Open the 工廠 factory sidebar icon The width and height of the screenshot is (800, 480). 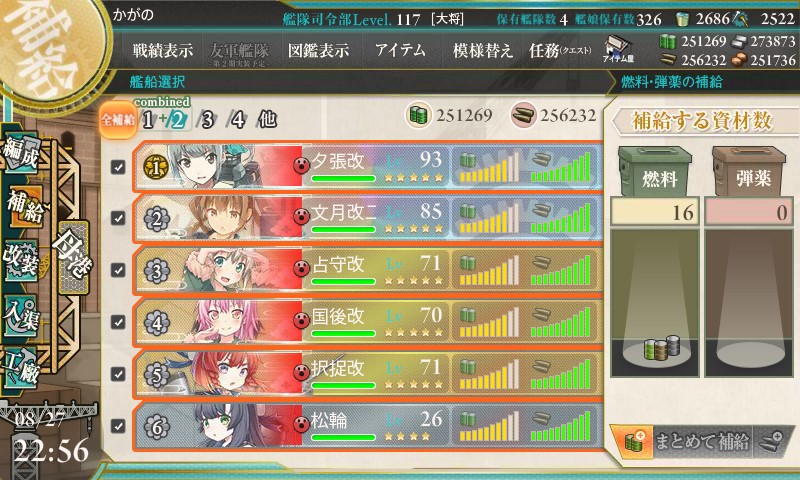[21, 368]
